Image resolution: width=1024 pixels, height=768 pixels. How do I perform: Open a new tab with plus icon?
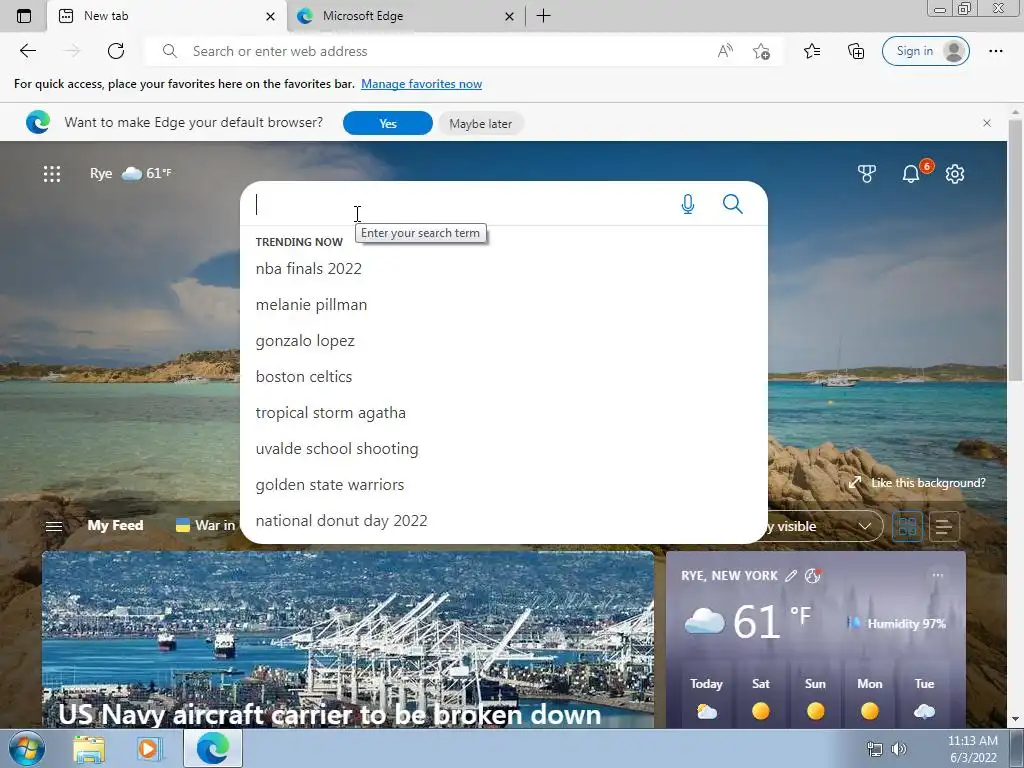[543, 16]
